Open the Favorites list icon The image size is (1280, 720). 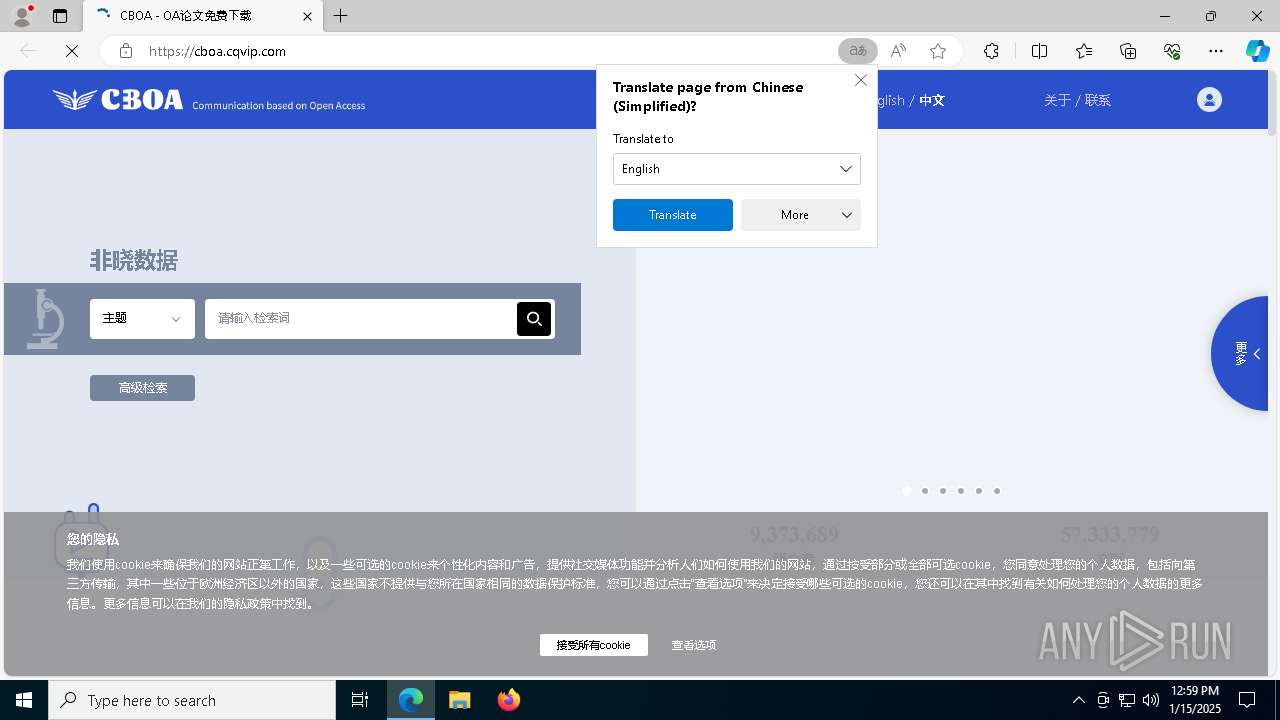pyautogui.click(x=1084, y=51)
